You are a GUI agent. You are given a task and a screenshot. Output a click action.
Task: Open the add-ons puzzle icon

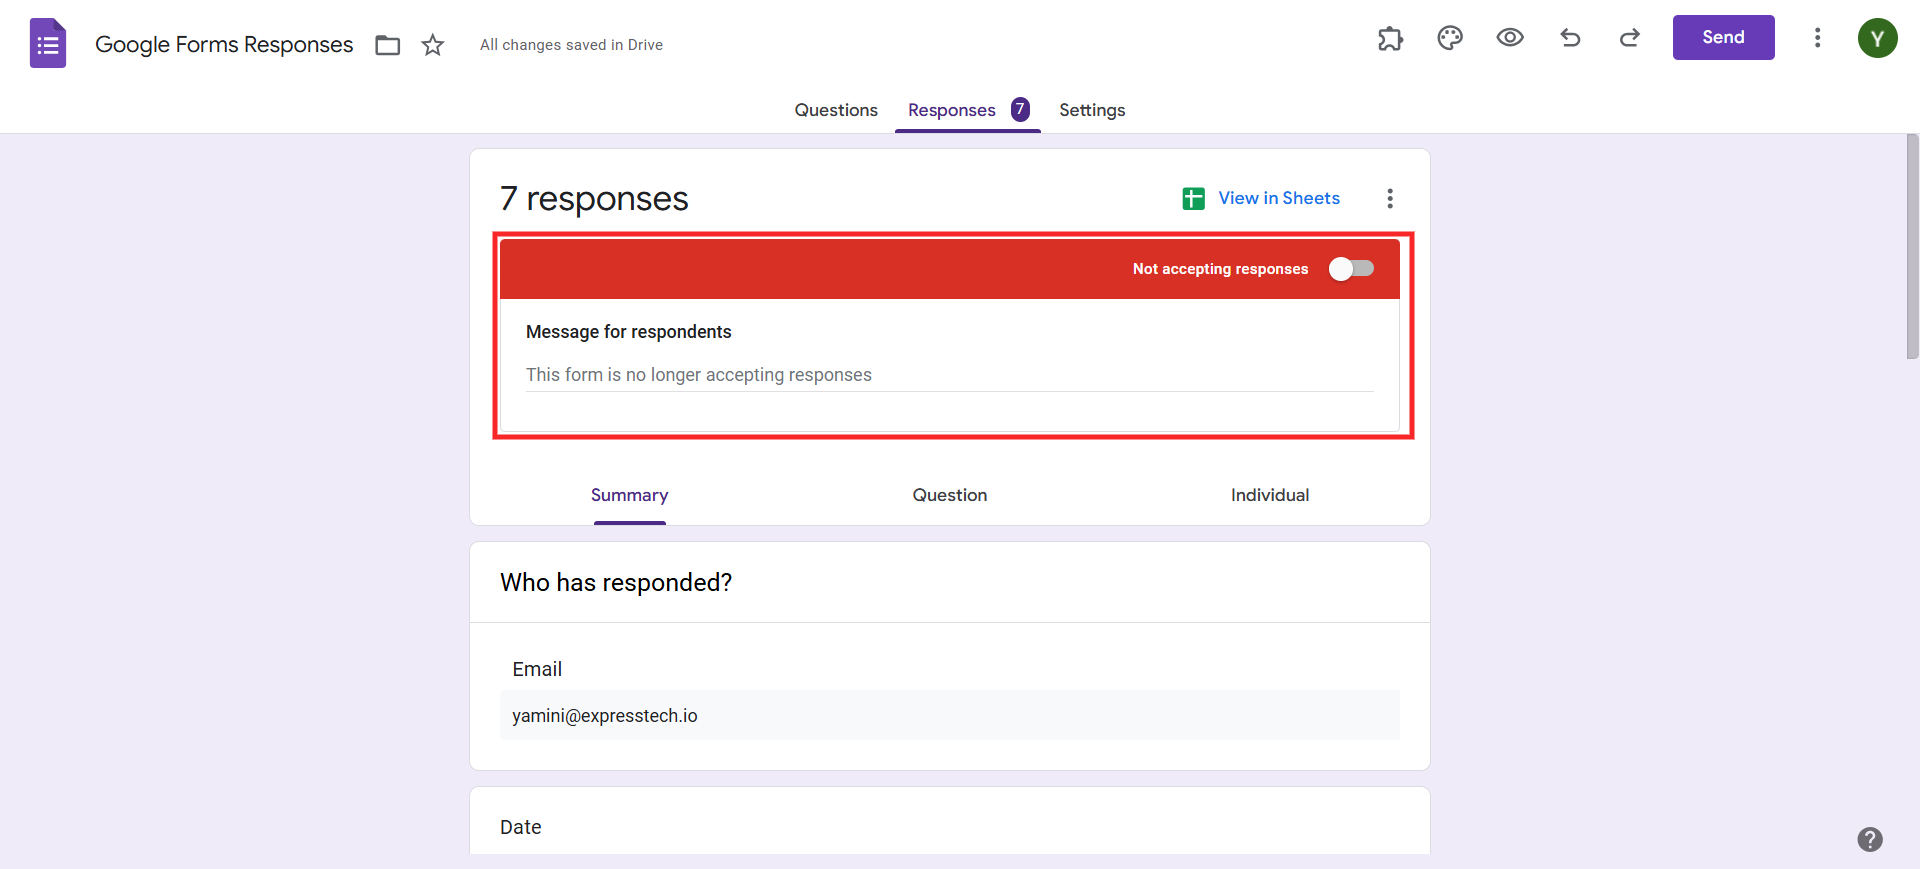coord(1390,38)
